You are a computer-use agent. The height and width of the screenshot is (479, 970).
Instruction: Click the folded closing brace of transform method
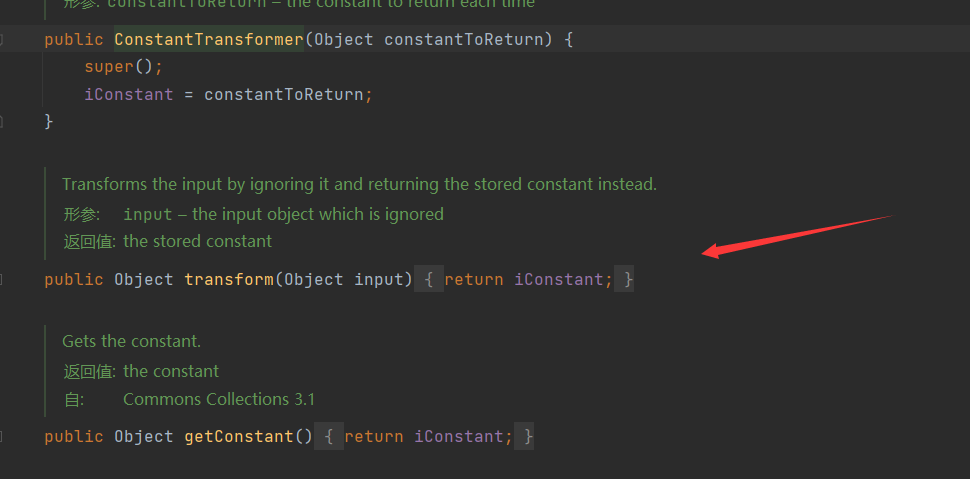tap(627, 280)
